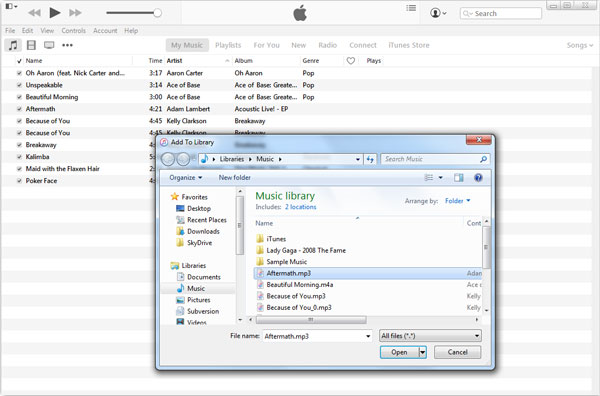The width and height of the screenshot is (600, 396).
Task: Open the Organize dropdown menu
Action: (186, 178)
